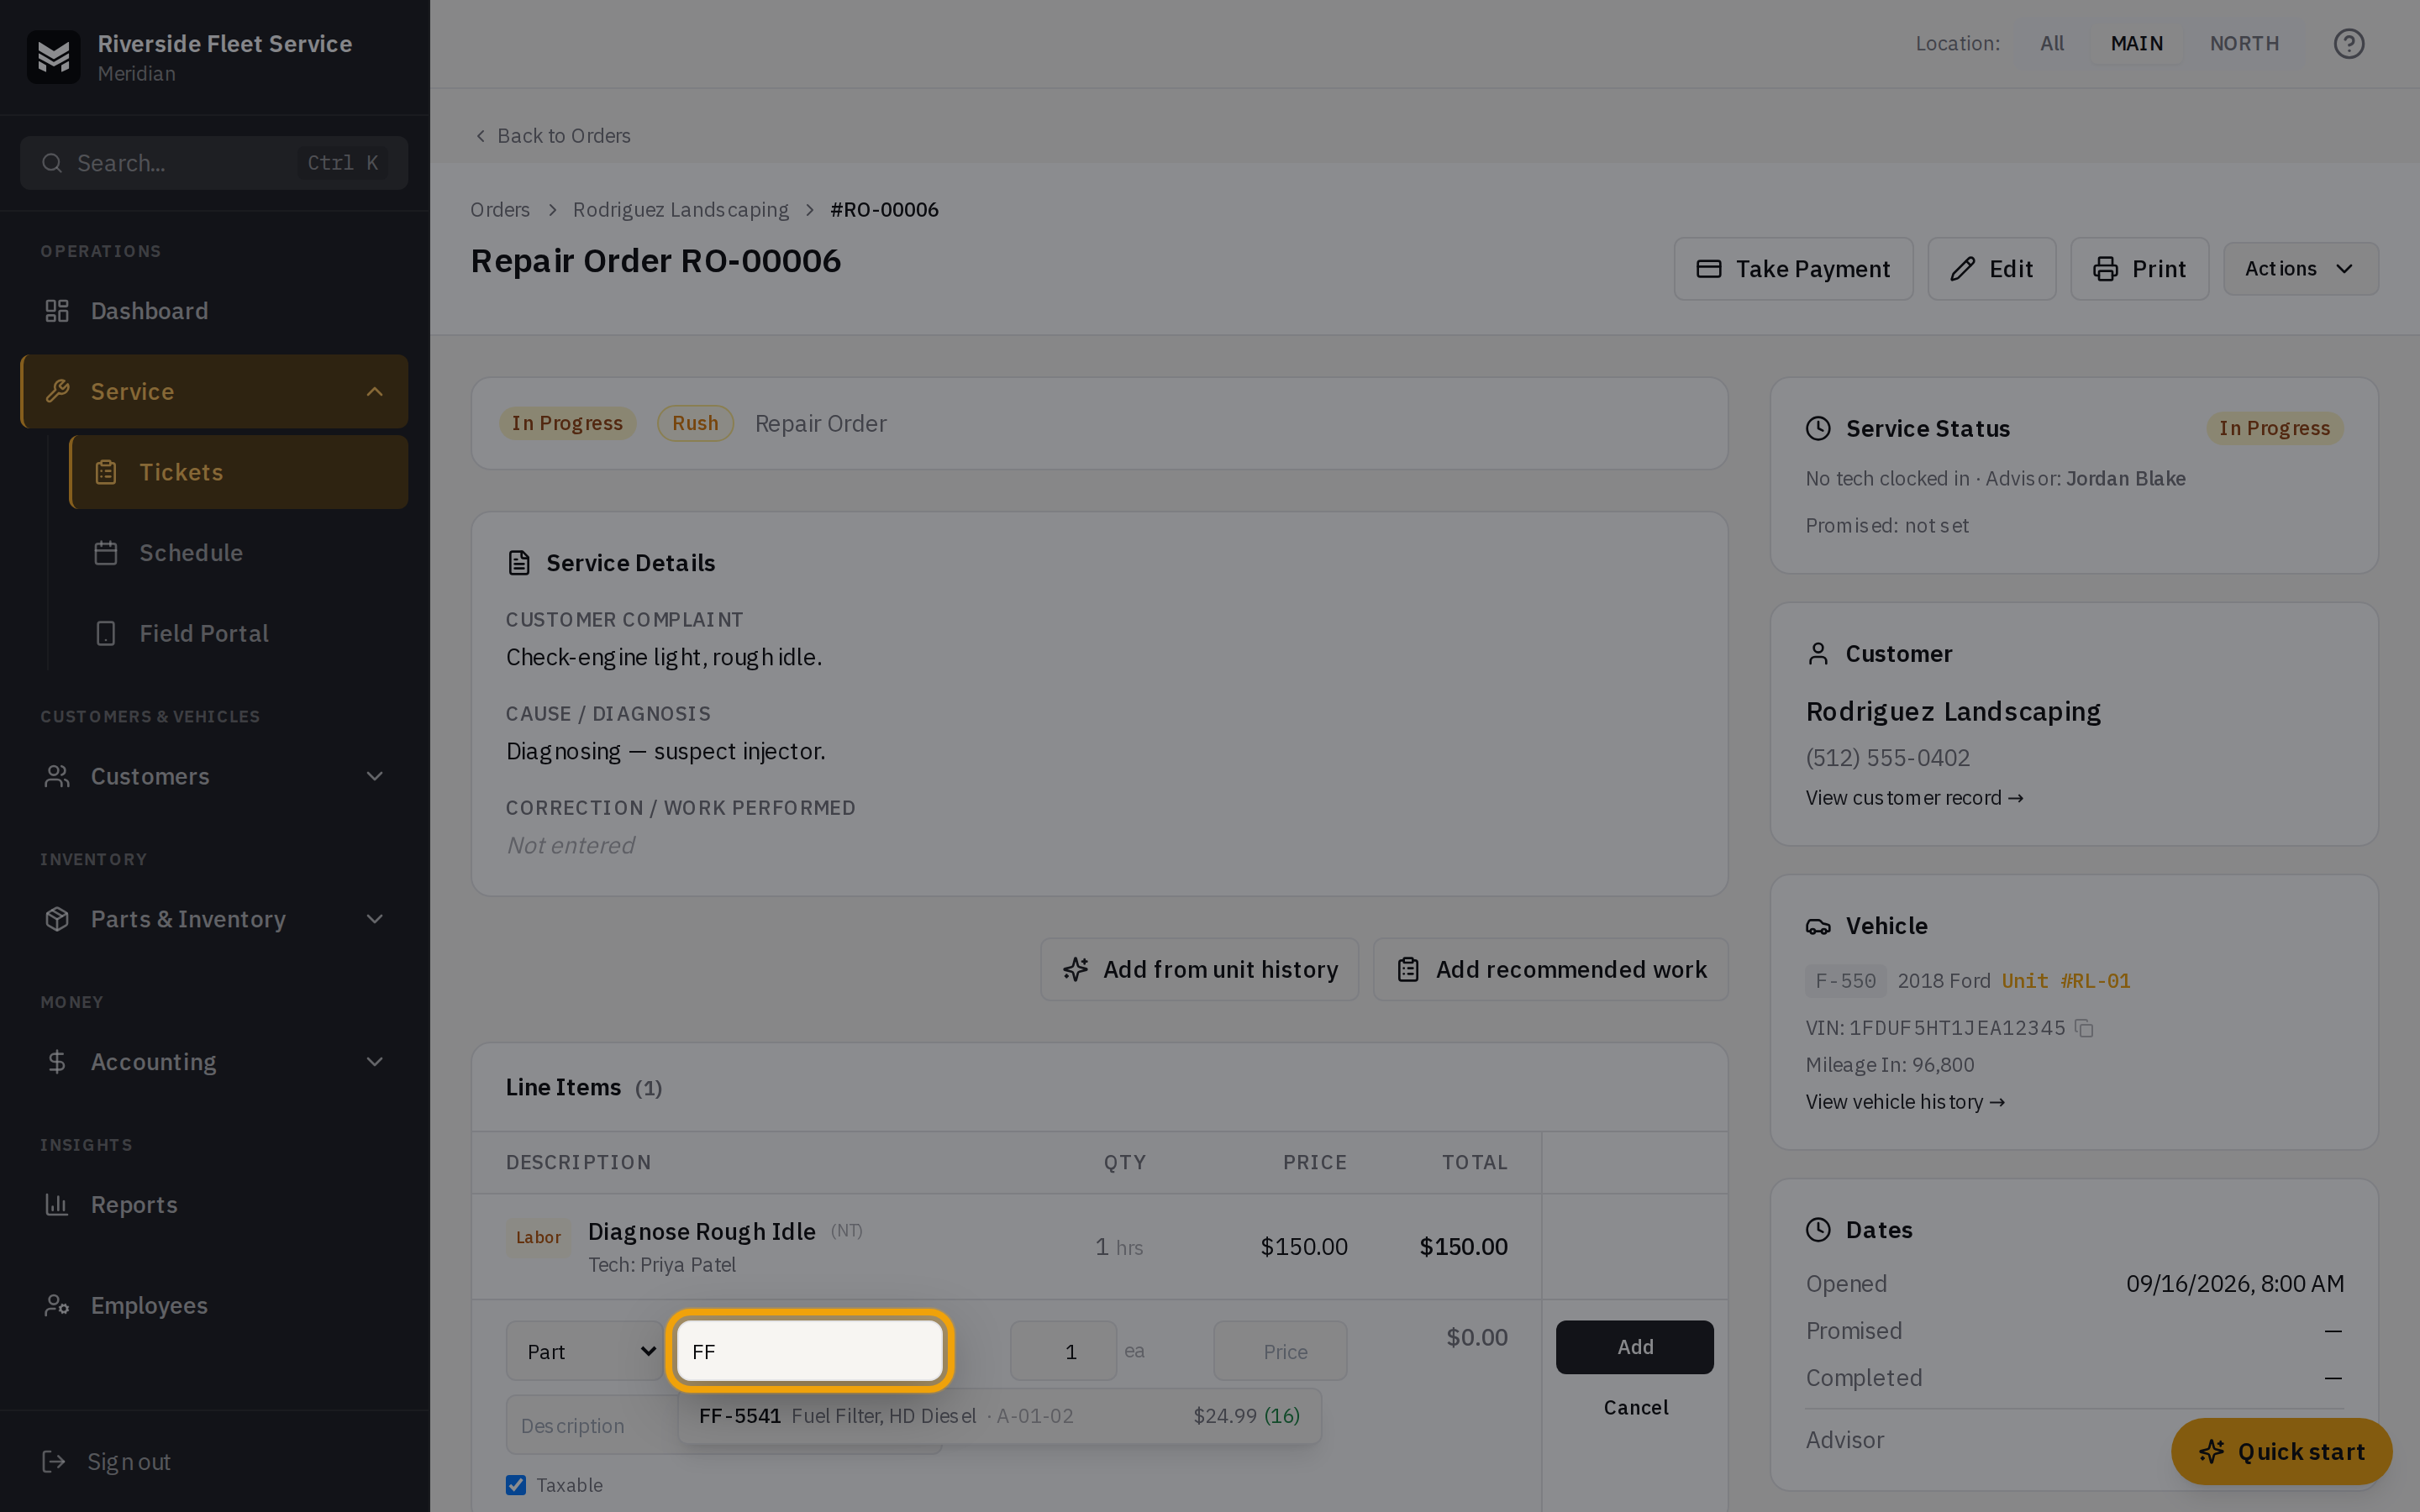The height and width of the screenshot is (1512, 2420).
Task: Expand the Accounting sidebar section
Action: 214,1062
